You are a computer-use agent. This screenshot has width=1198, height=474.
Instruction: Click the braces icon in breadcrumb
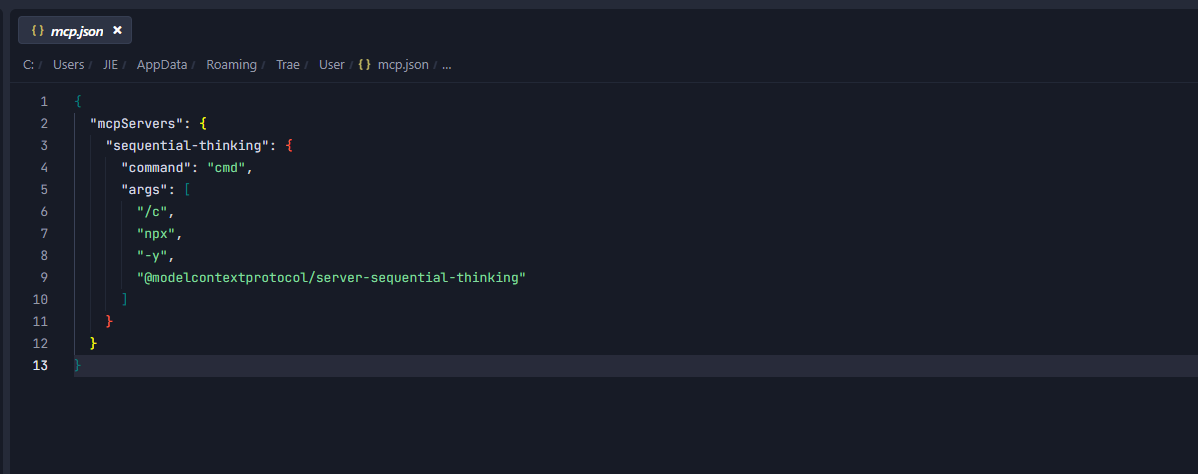(364, 65)
